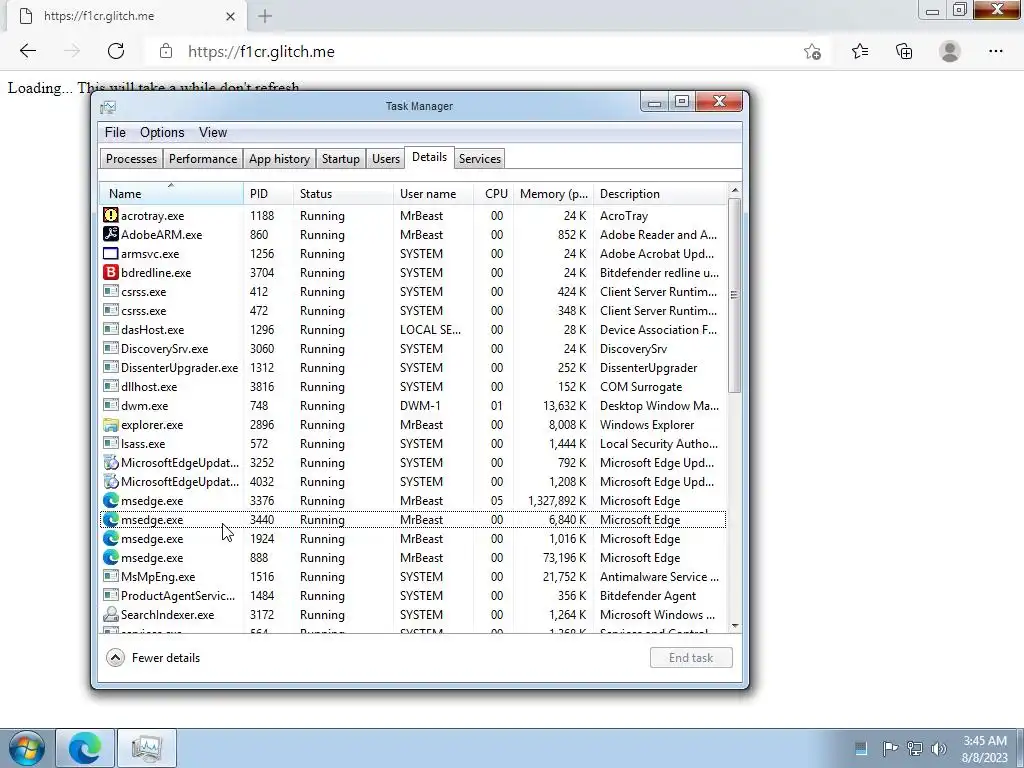Select the dwm.exe process row
Viewport: 1024px width, 768px height.
(413, 406)
